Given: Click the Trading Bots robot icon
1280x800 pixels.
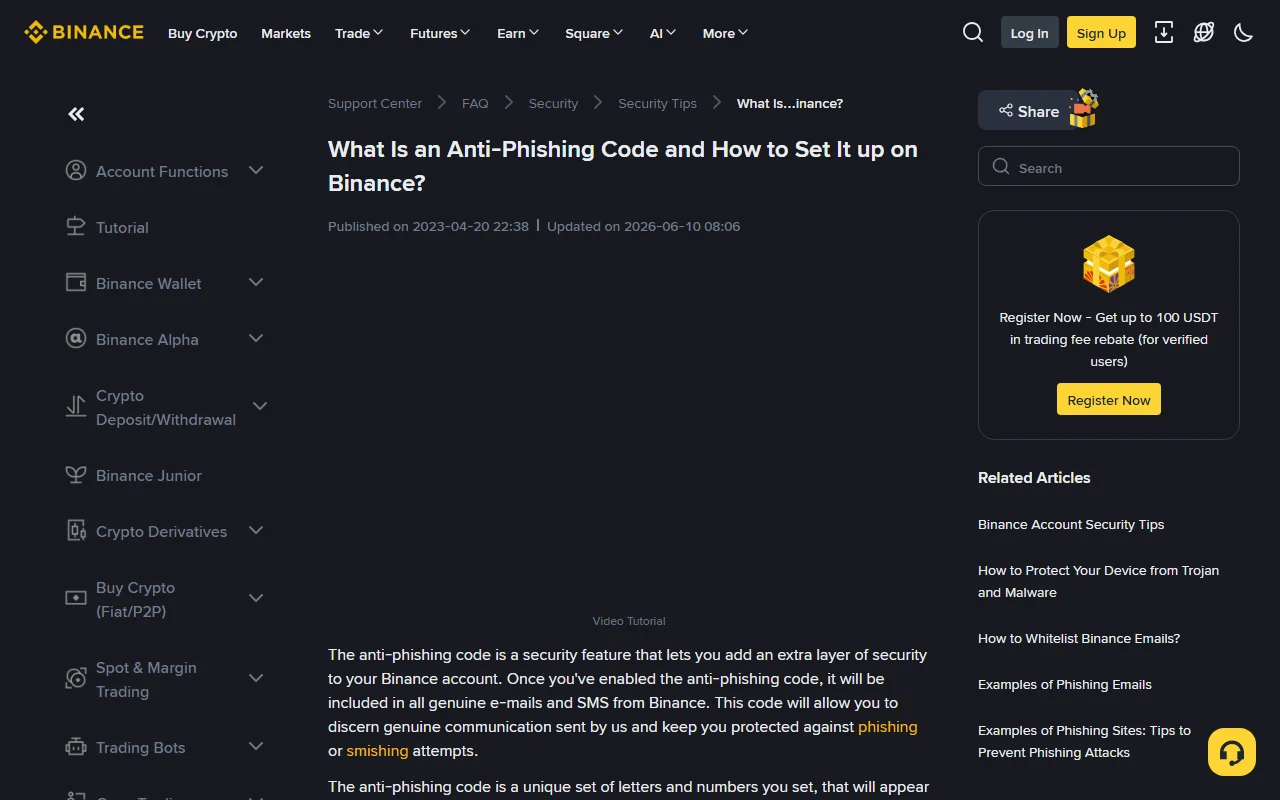Looking at the screenshot, I should tap(76, 747).
